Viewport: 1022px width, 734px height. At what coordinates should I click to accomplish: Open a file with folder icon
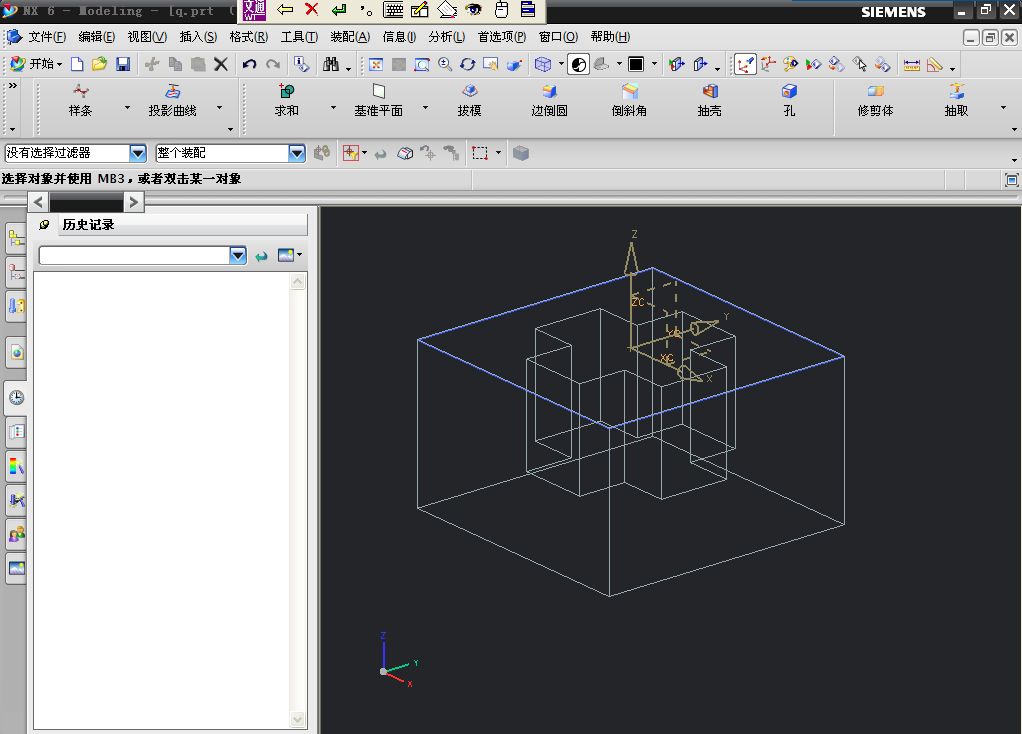[x=99, y=64]
